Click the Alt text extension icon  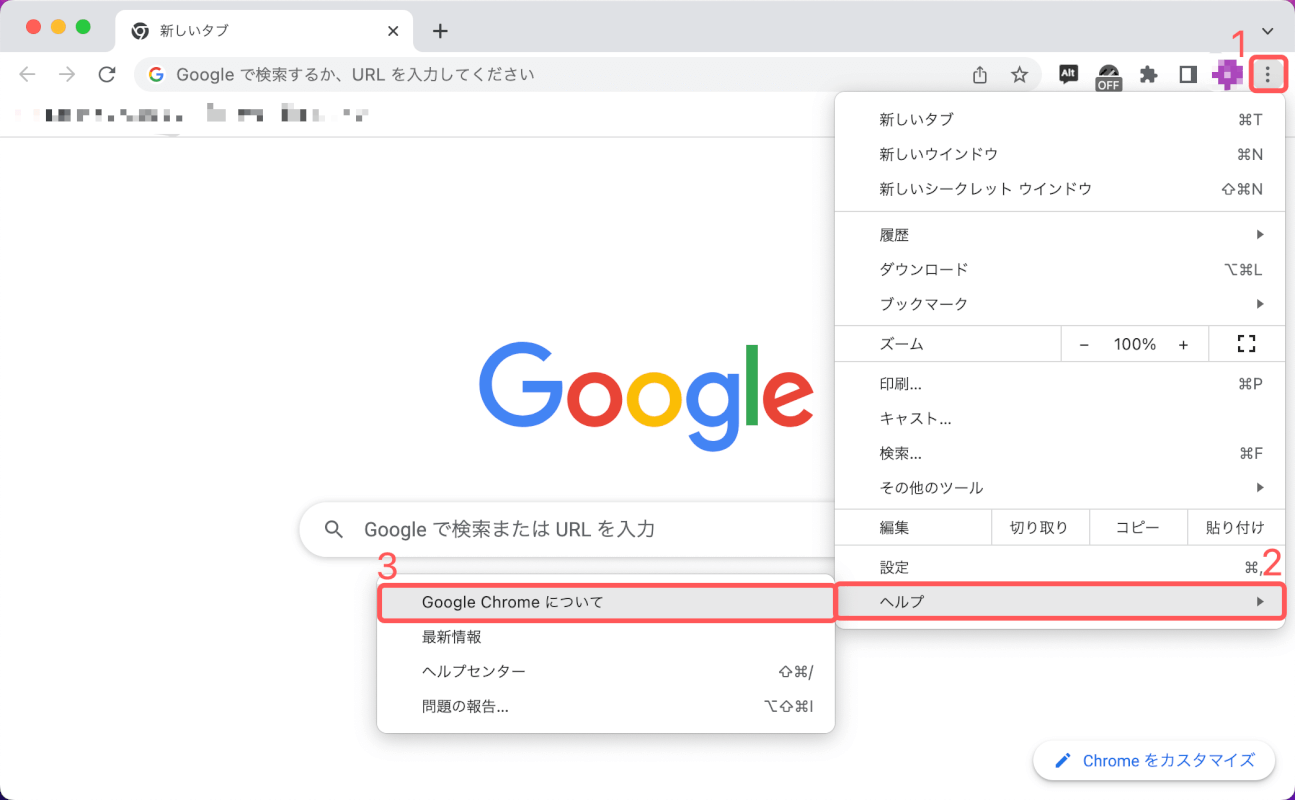click(x=1068, y=74)
